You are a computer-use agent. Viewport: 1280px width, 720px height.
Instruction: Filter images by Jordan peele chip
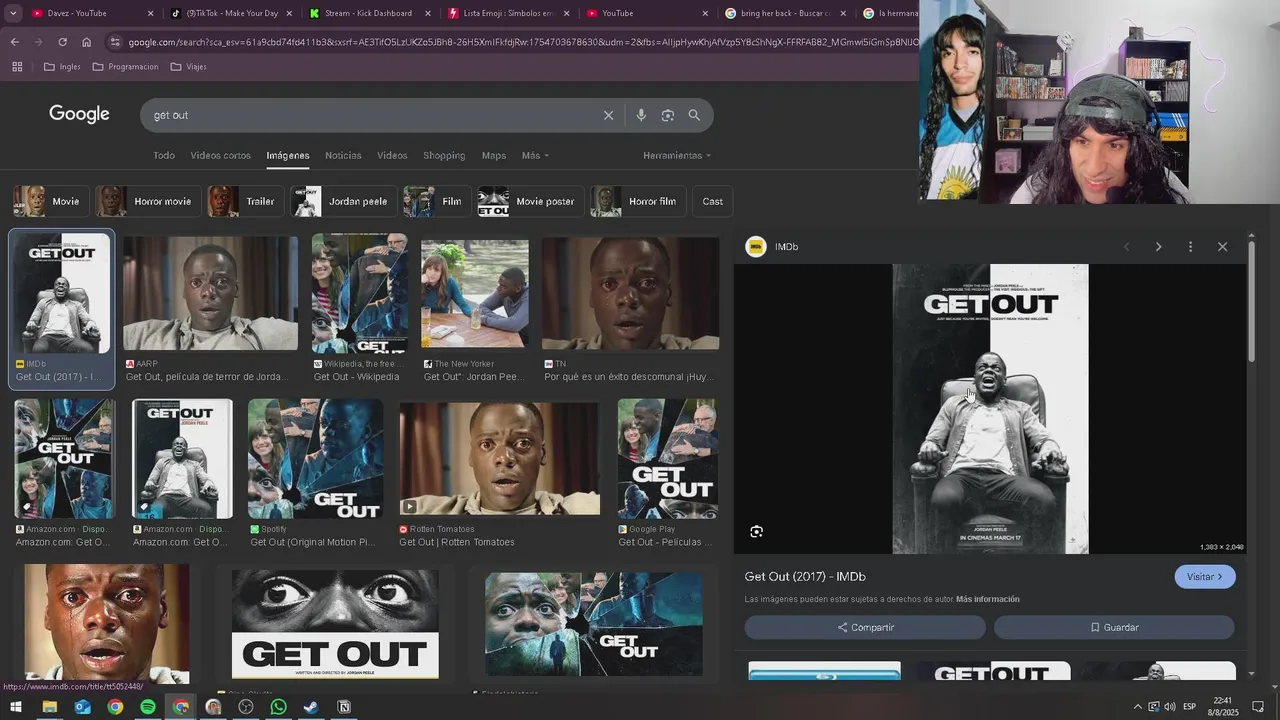pos(343,202)
